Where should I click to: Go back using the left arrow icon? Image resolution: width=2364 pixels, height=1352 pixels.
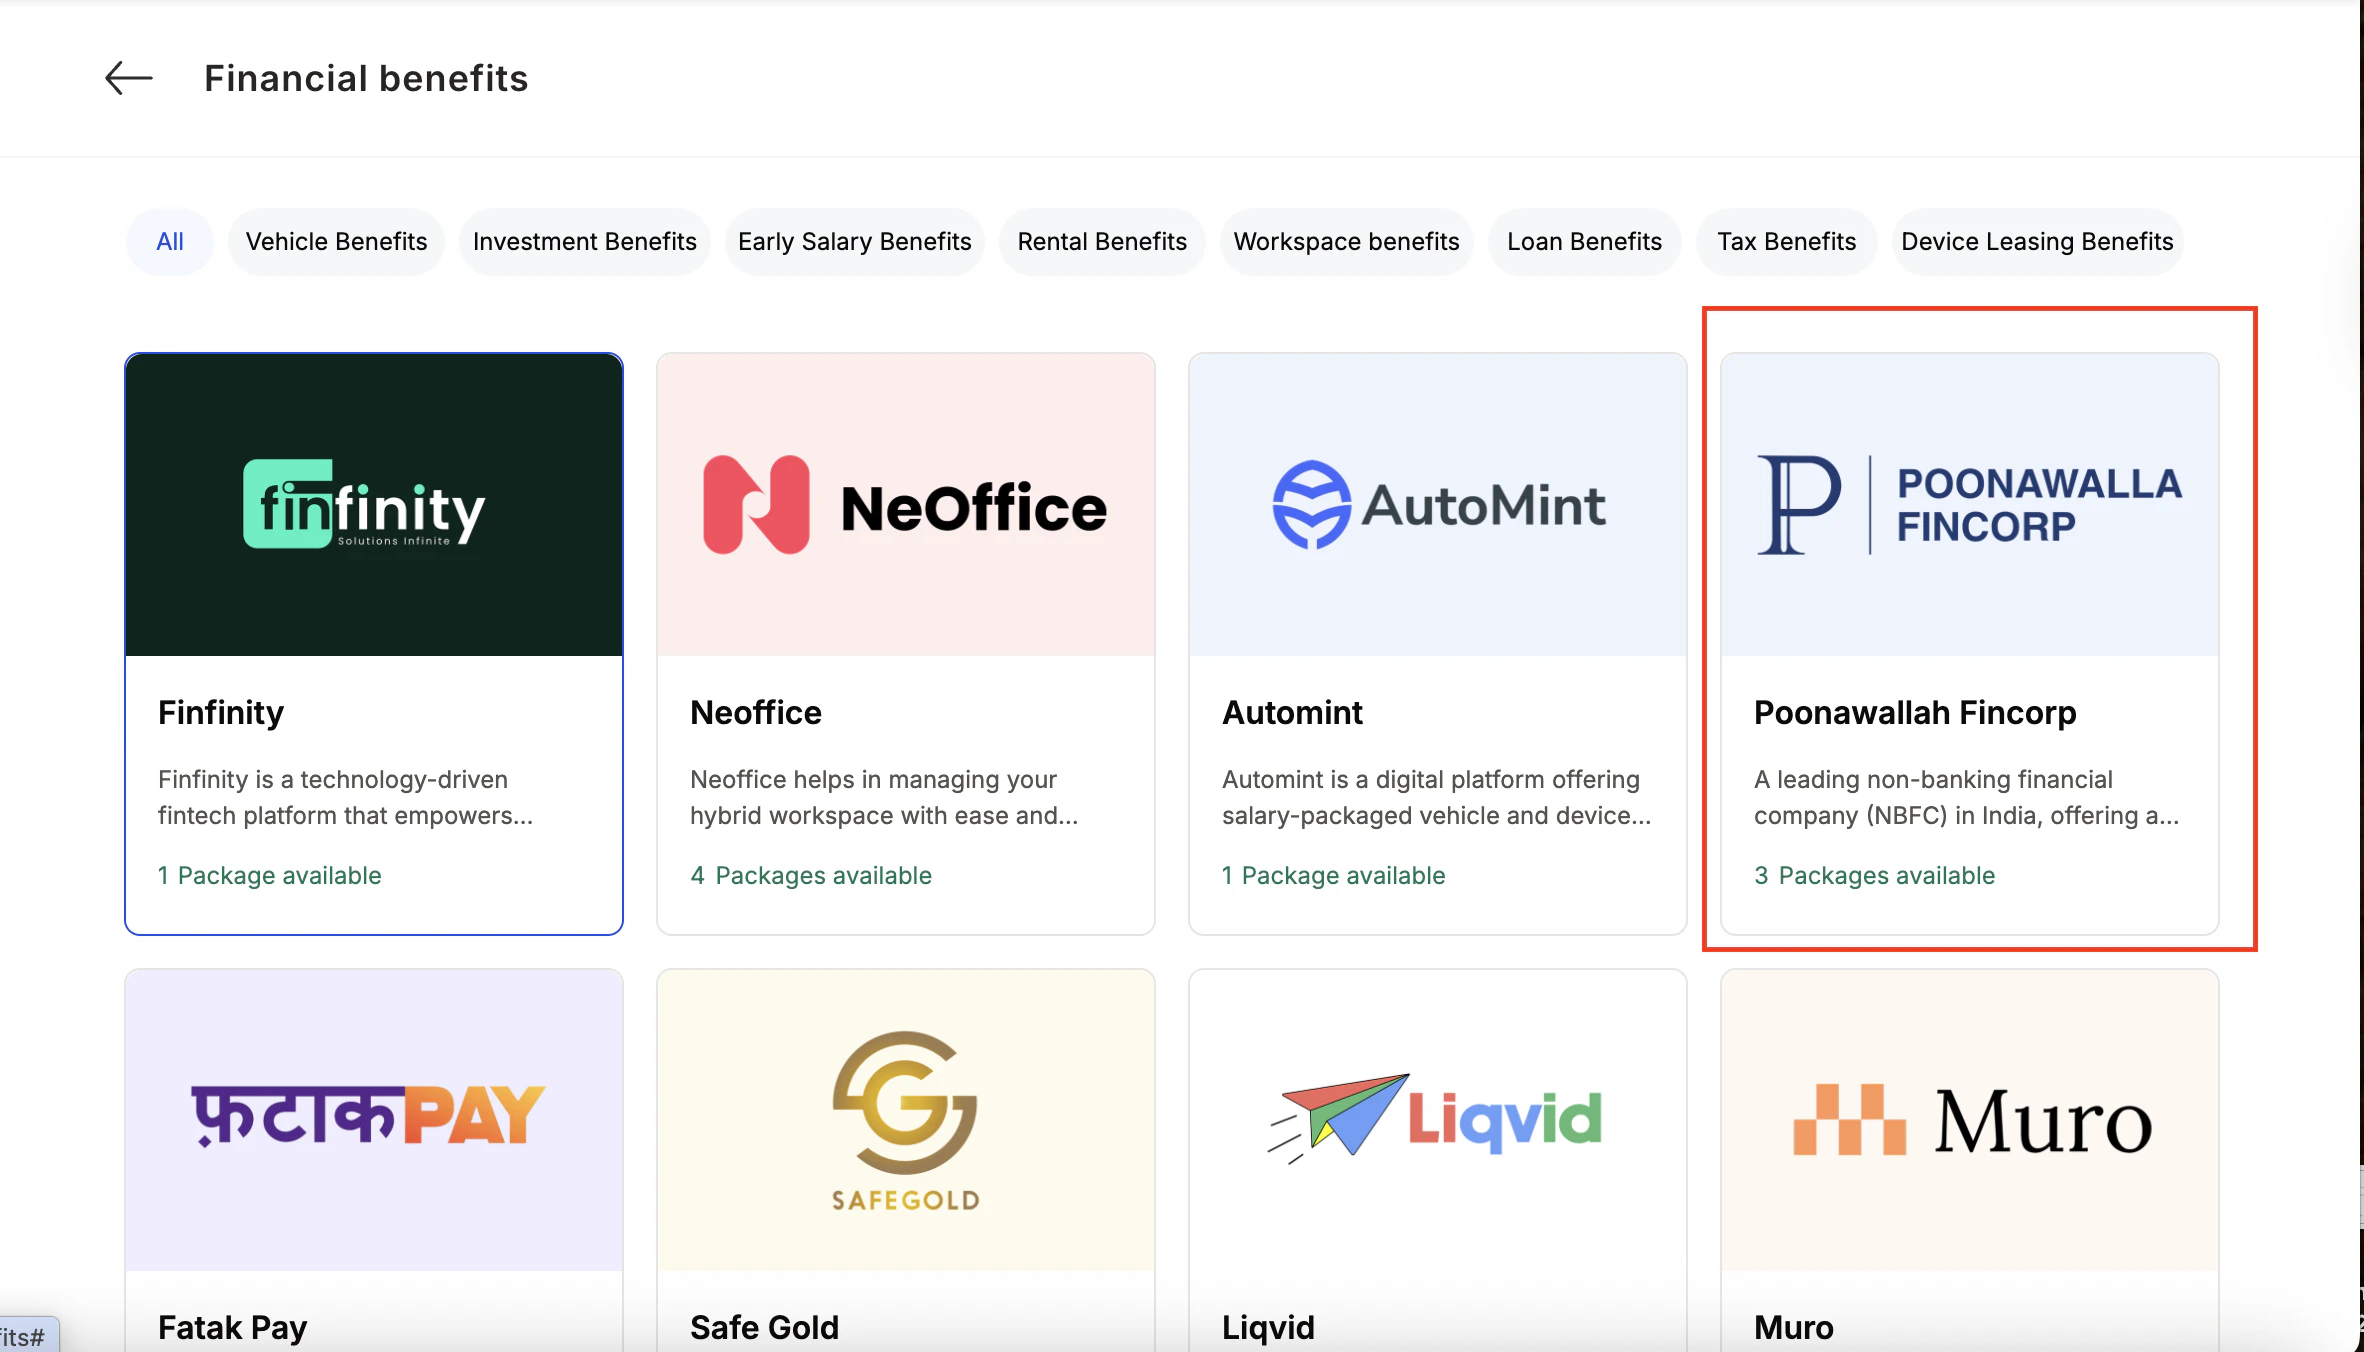(129, 78)
